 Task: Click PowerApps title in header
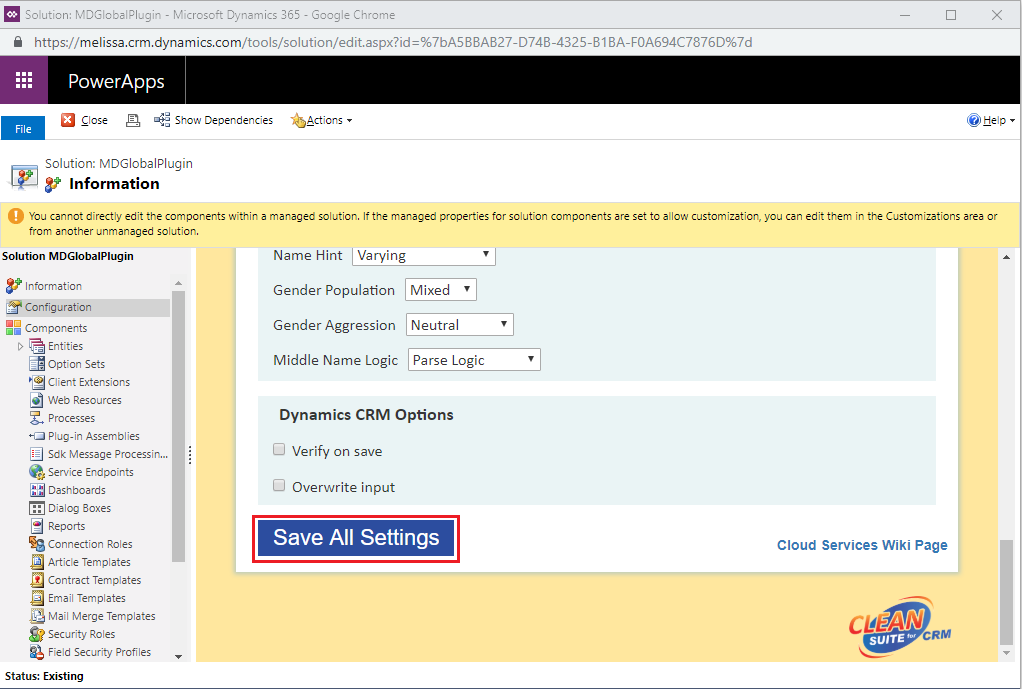click(116, 81)
